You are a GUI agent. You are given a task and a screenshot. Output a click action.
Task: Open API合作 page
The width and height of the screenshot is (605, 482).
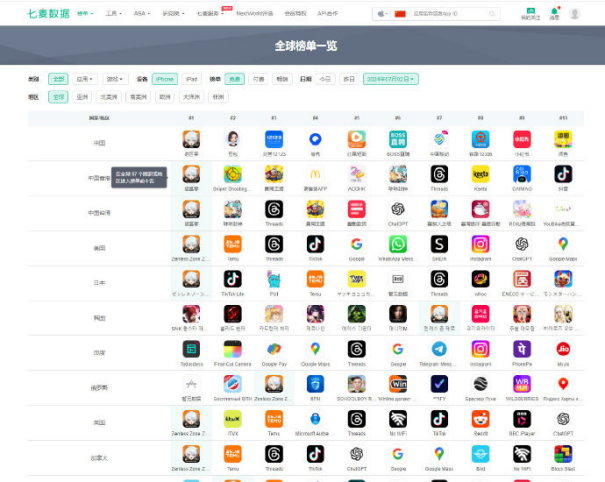pos(328,14)
